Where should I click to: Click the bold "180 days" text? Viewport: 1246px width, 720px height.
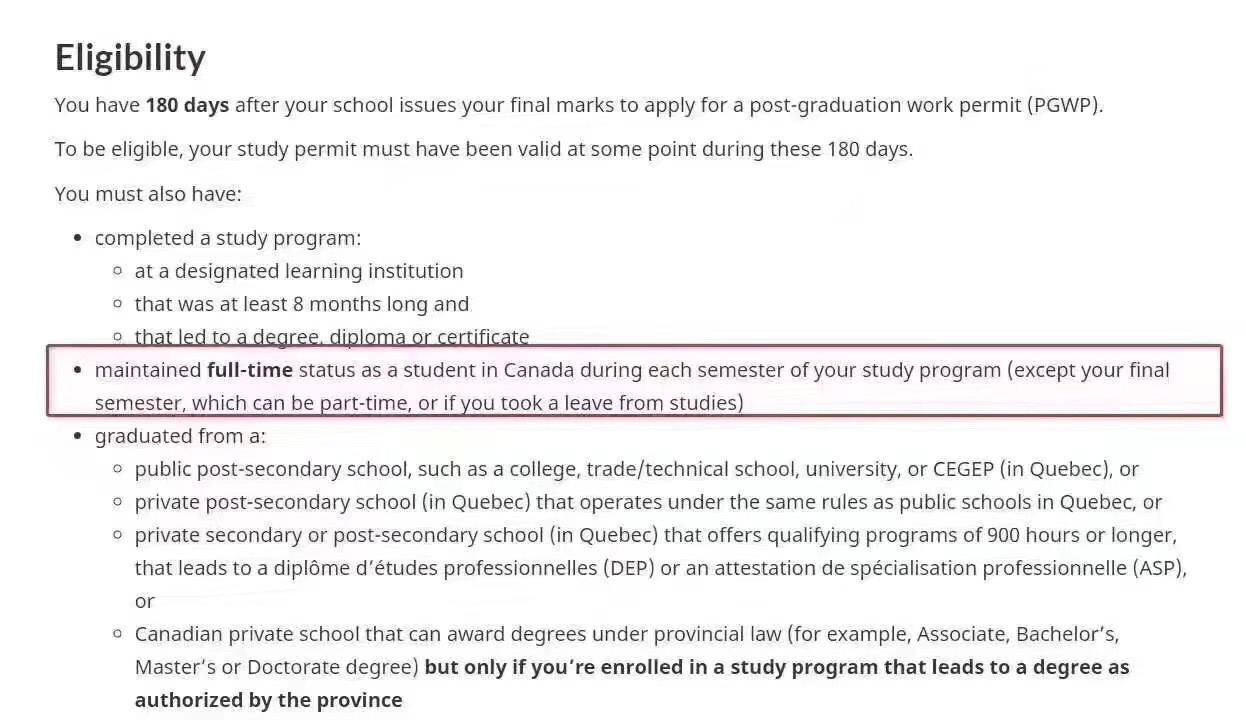click(187, 105)
